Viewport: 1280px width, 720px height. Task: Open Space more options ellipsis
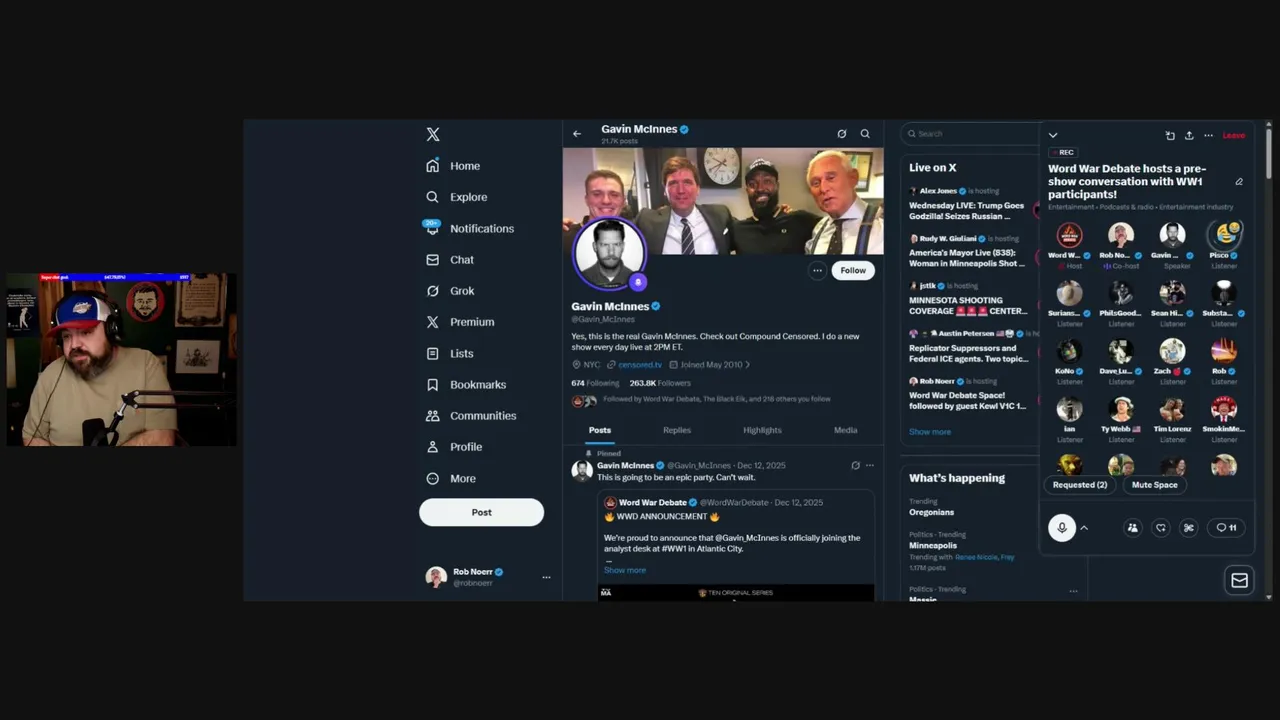click(x=1208, y=135)
